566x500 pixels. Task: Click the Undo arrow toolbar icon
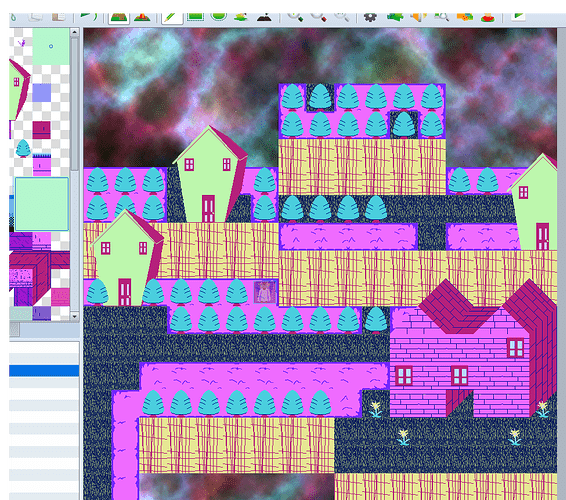(x=90, y=17)
